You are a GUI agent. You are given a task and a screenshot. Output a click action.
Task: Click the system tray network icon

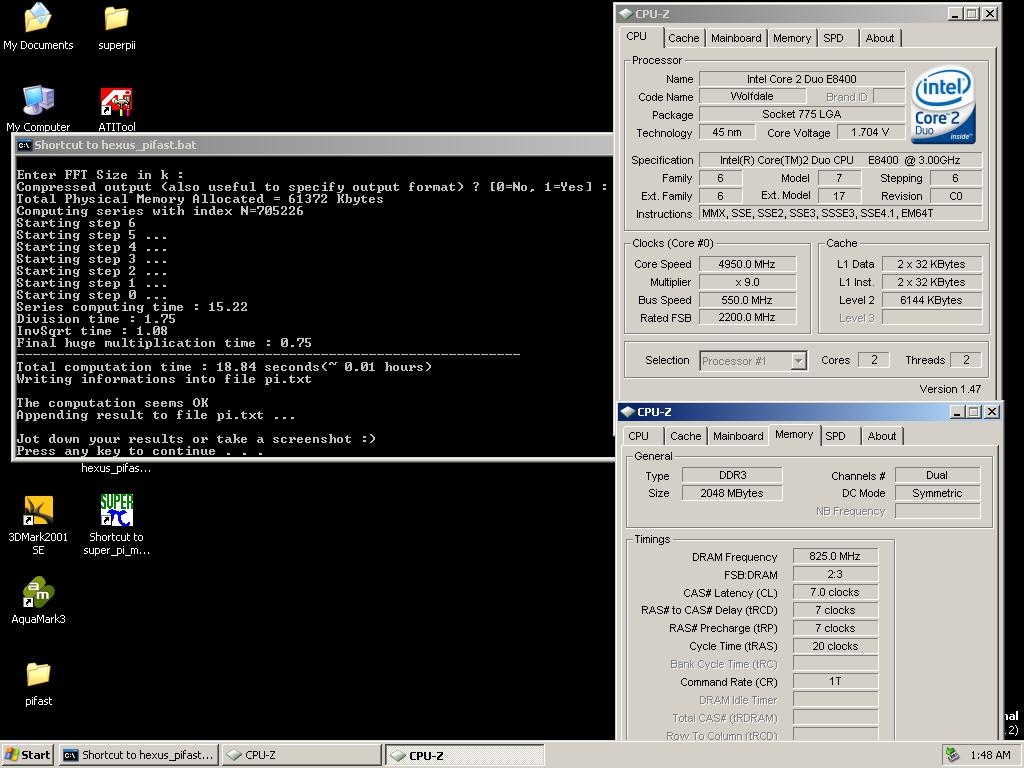[x=953, y=755]
